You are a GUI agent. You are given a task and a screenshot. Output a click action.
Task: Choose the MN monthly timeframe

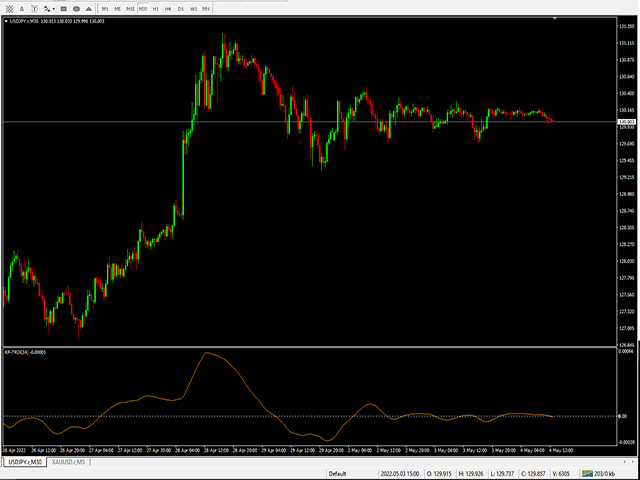coord(206,8)
